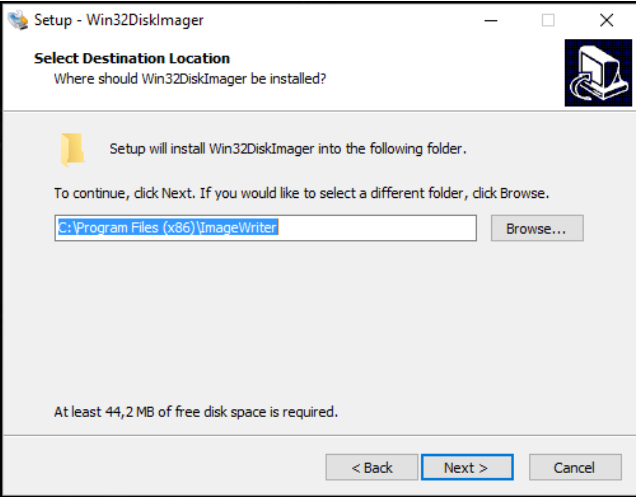Click the 'Where should Win32DiskImager be installed?' subtitle

[x=190, y=78]
